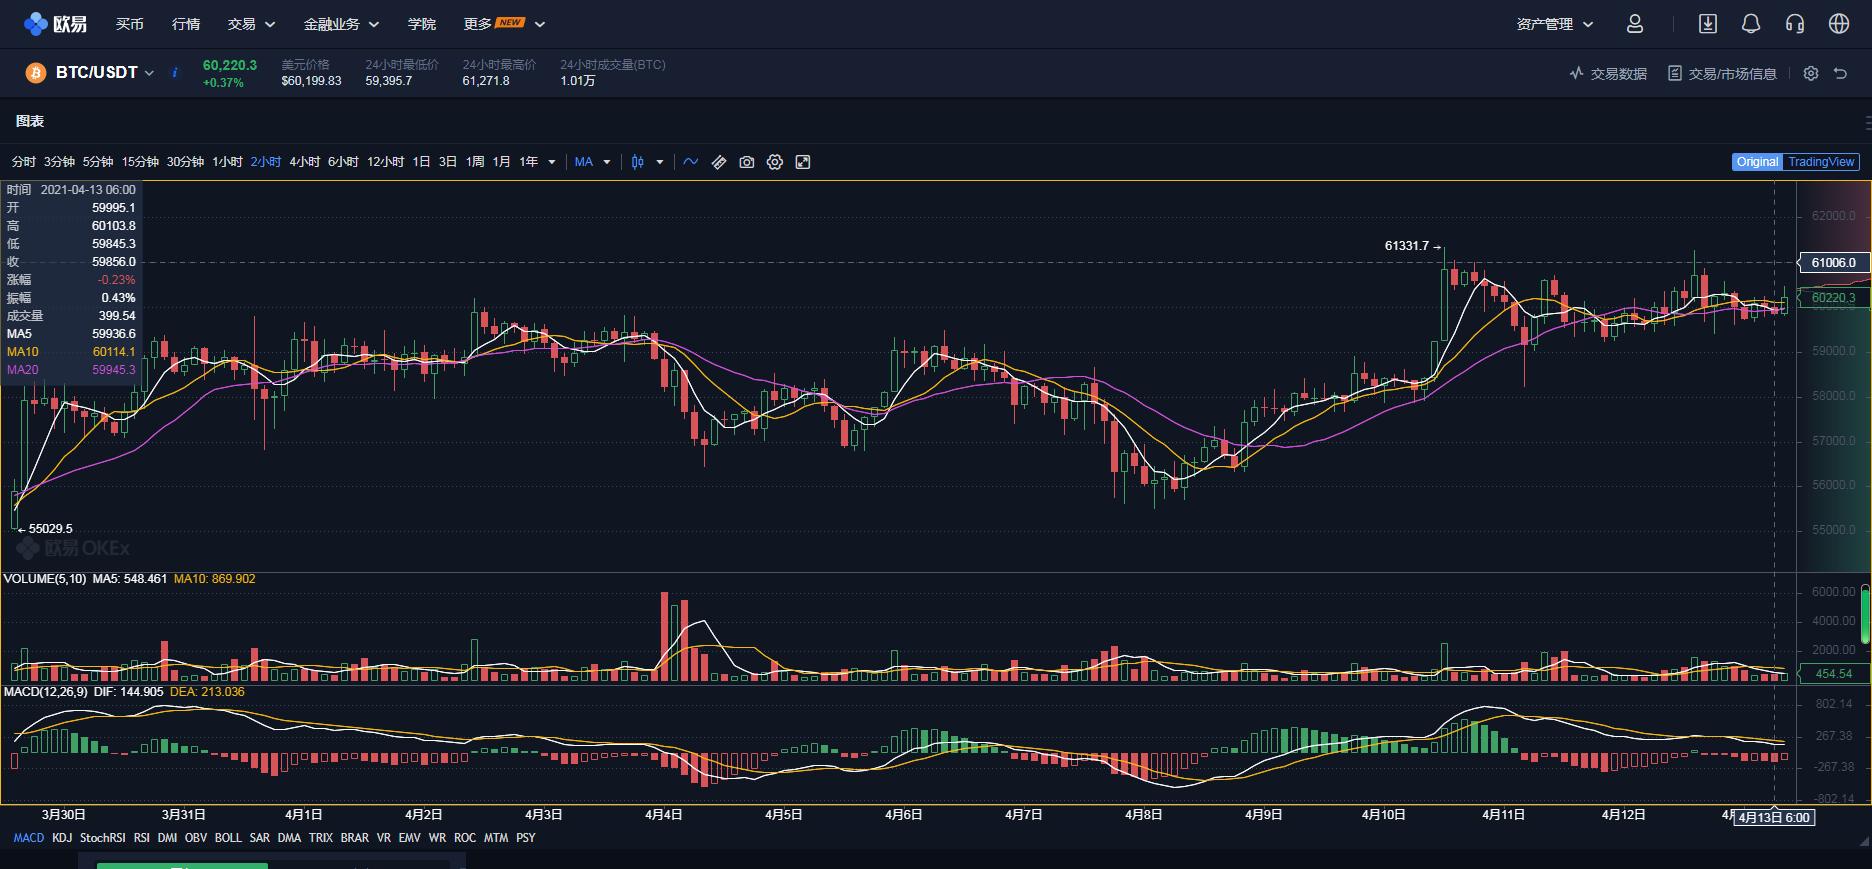Change language via the globe icon

[1838, 24]
